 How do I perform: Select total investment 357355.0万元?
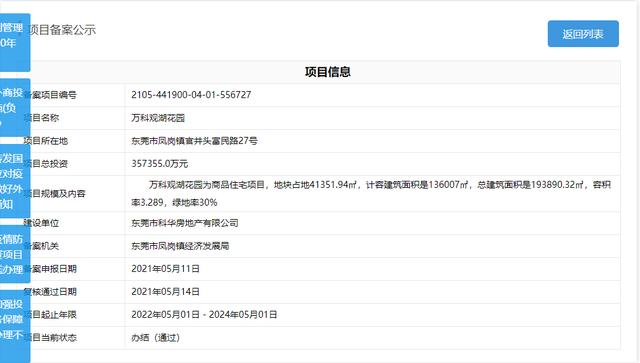tap(160, 164)
